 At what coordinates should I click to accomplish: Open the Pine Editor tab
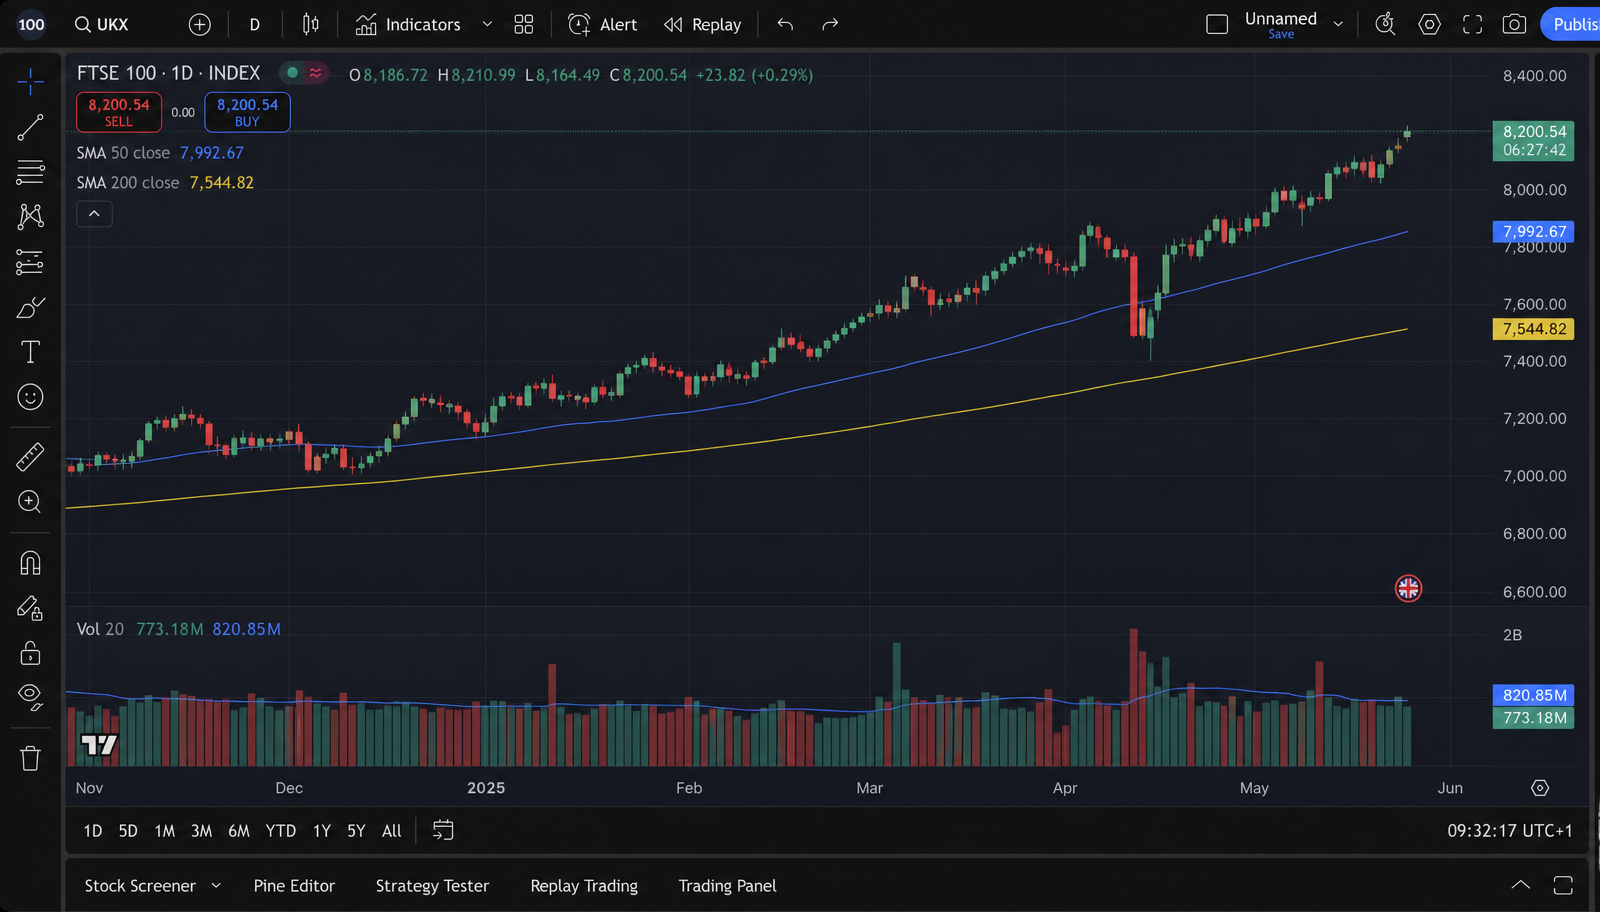point(294,886)
